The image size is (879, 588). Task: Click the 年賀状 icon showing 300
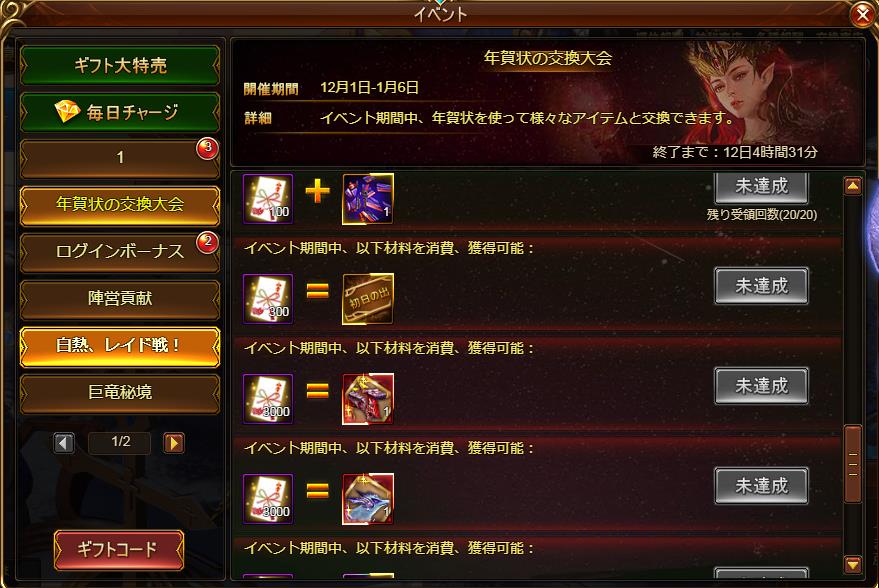pyautogui.click(x=268, y=299)
